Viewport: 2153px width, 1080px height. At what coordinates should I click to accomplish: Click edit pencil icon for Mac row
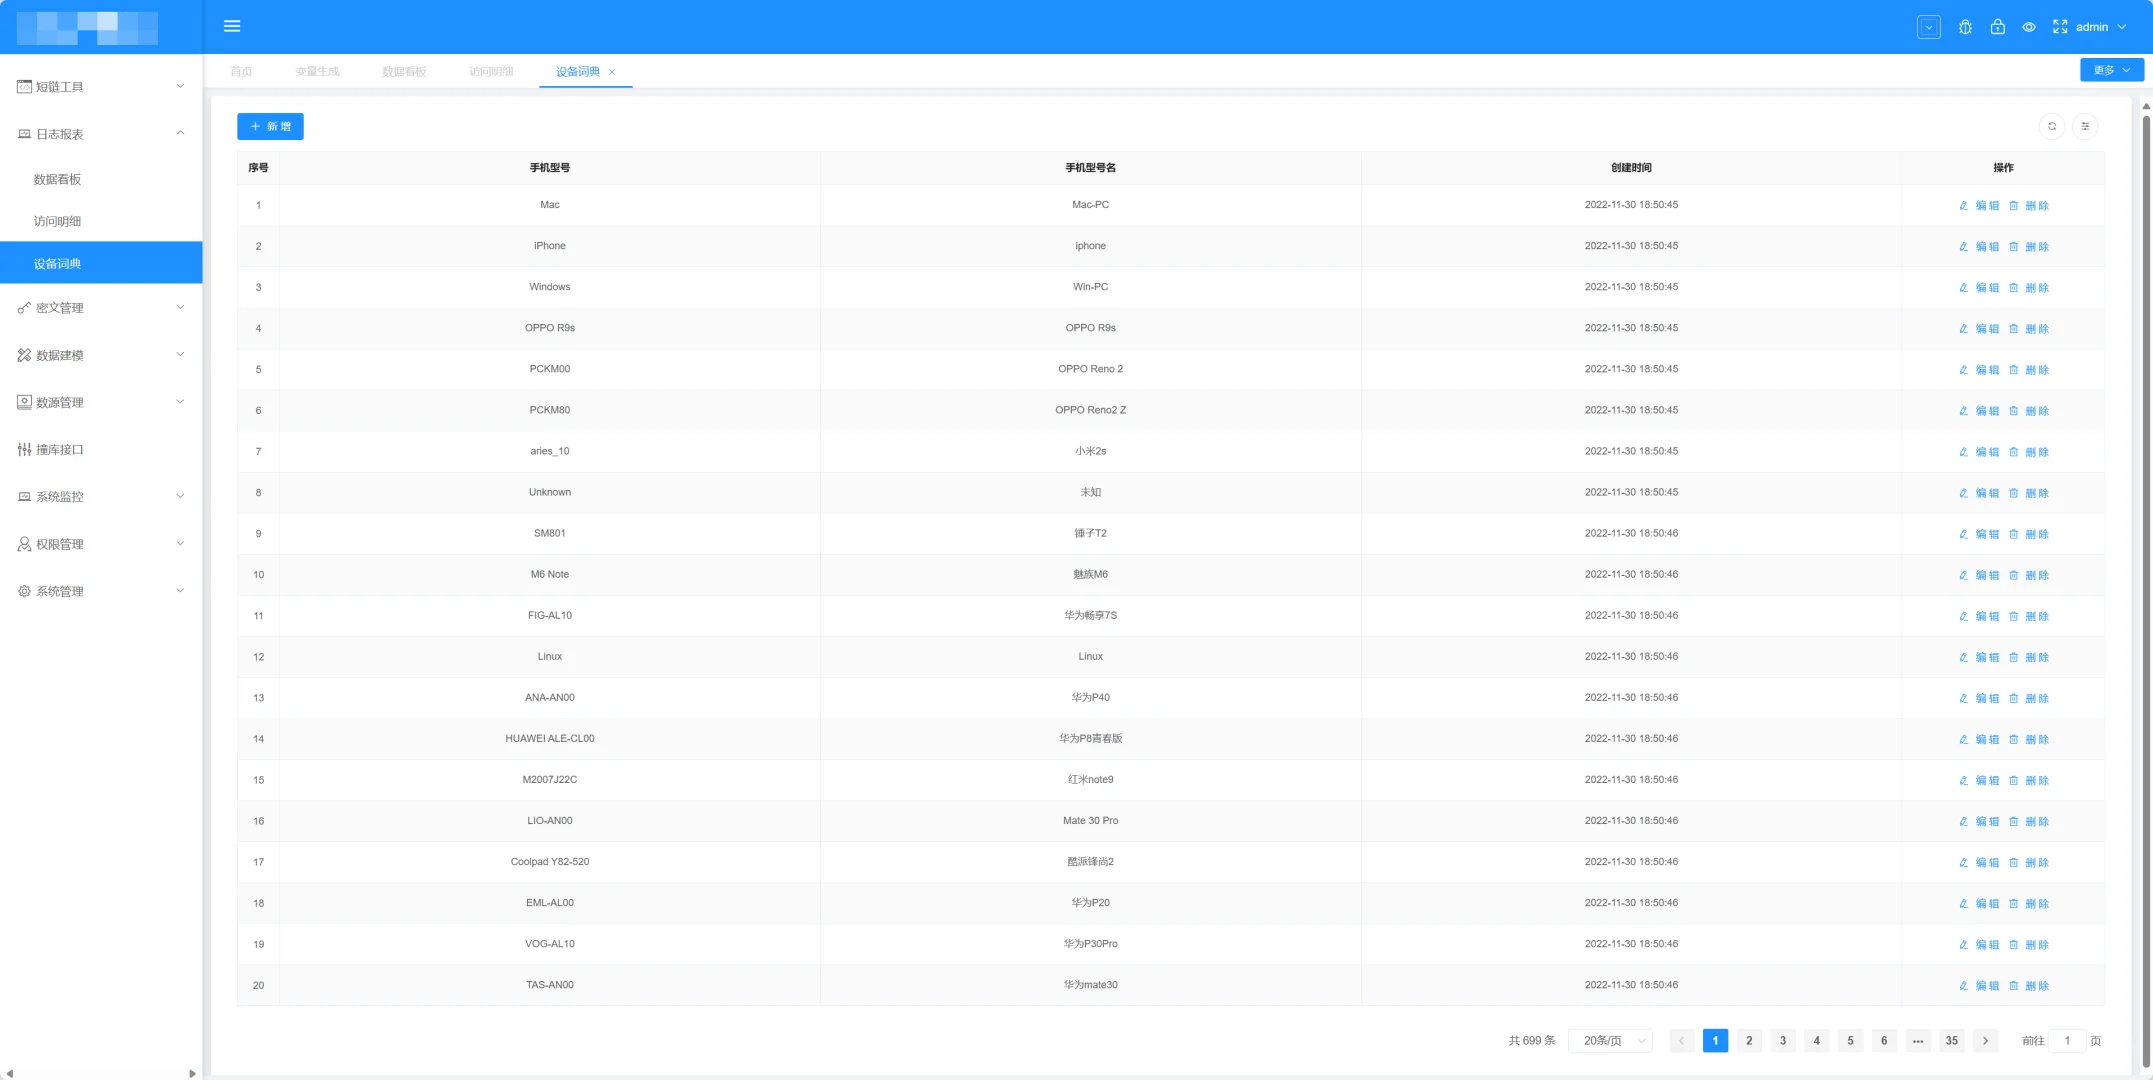point(1963,205)
